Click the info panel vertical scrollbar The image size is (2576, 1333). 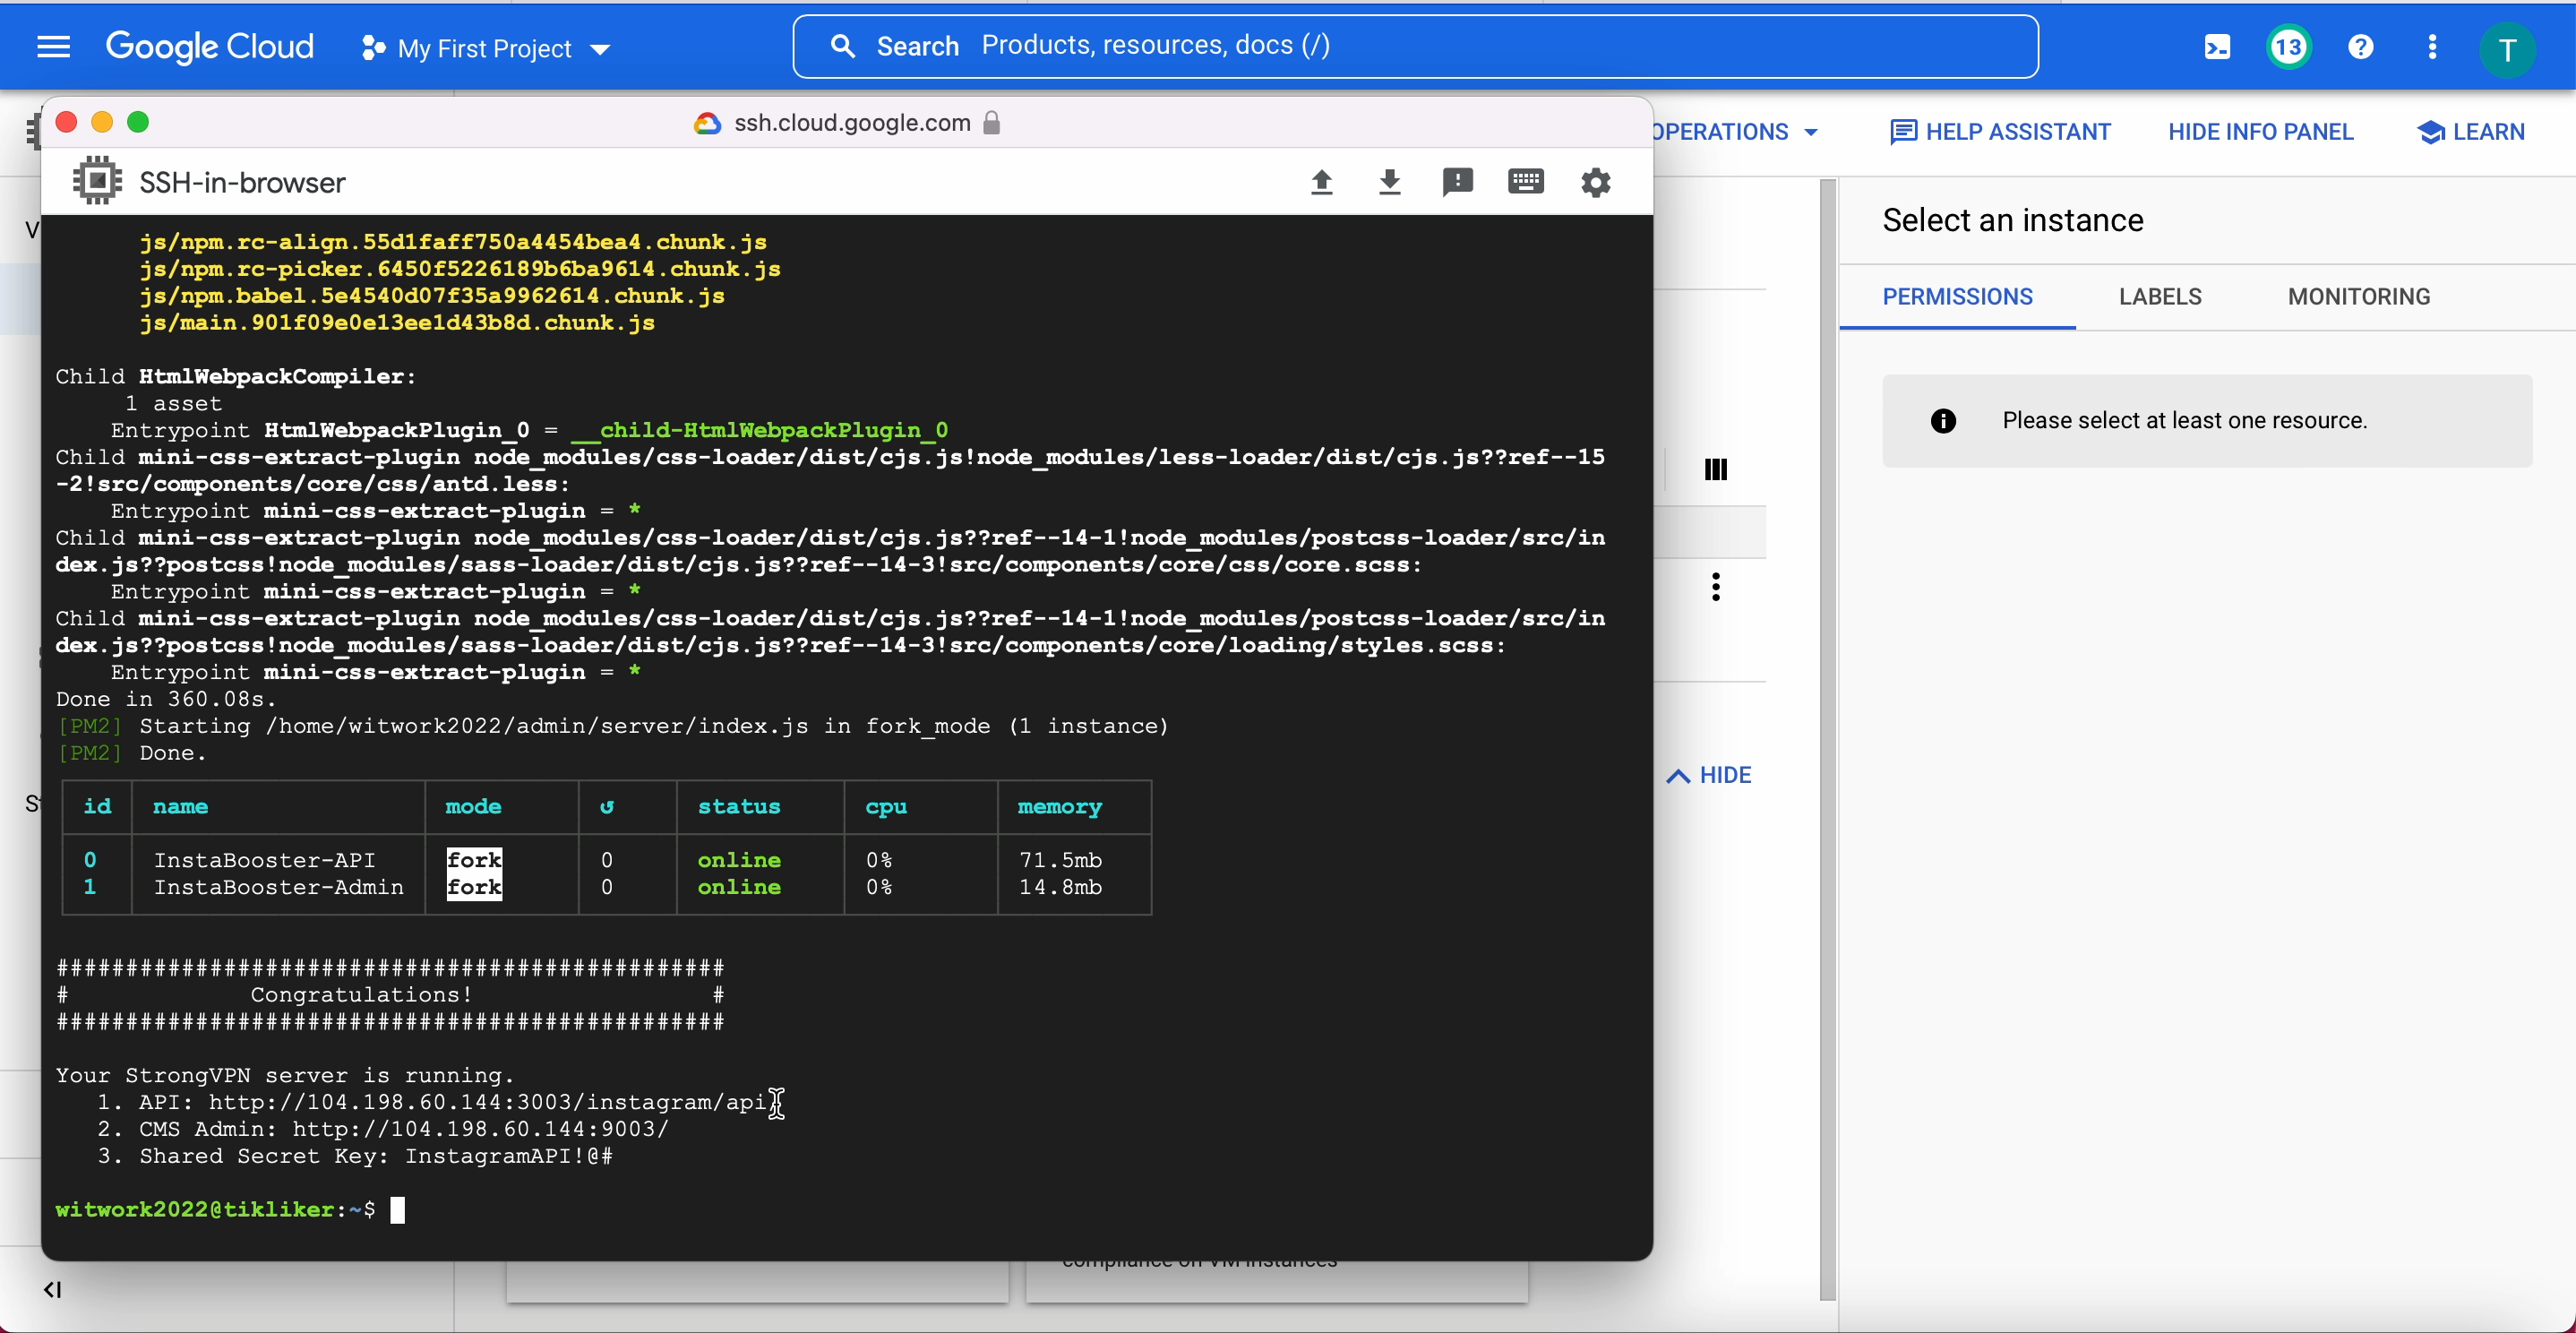[1827, 740]
